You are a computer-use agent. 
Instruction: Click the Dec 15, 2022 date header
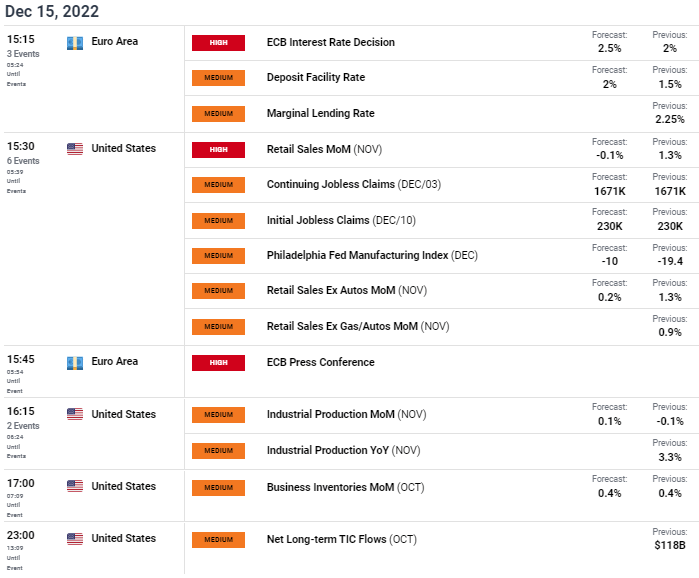[52, 11]
